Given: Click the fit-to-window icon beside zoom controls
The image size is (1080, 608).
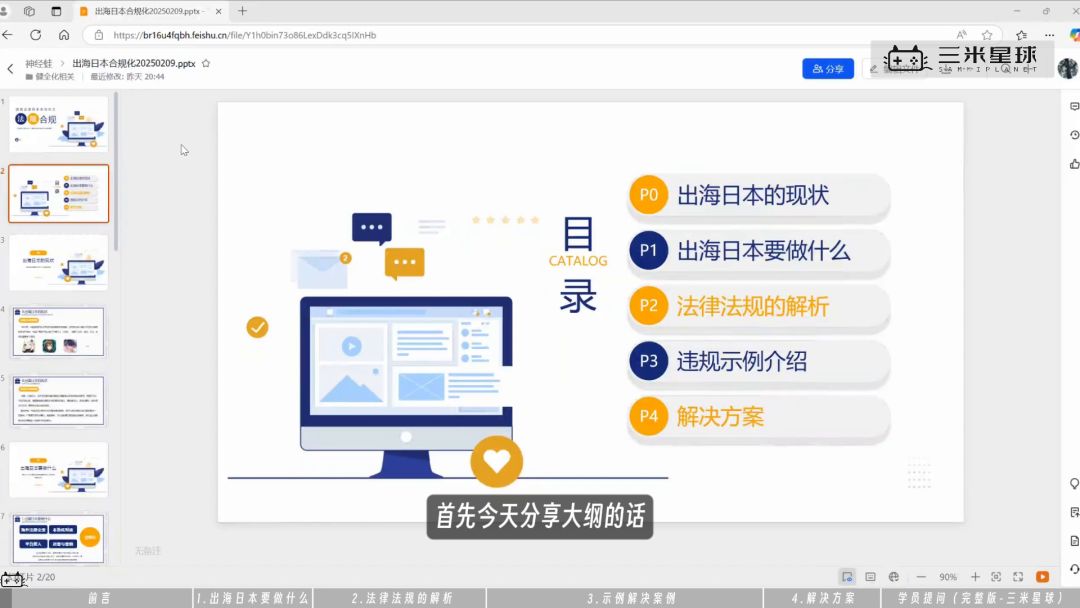Looking at the screenshot, I should [996, 577].
